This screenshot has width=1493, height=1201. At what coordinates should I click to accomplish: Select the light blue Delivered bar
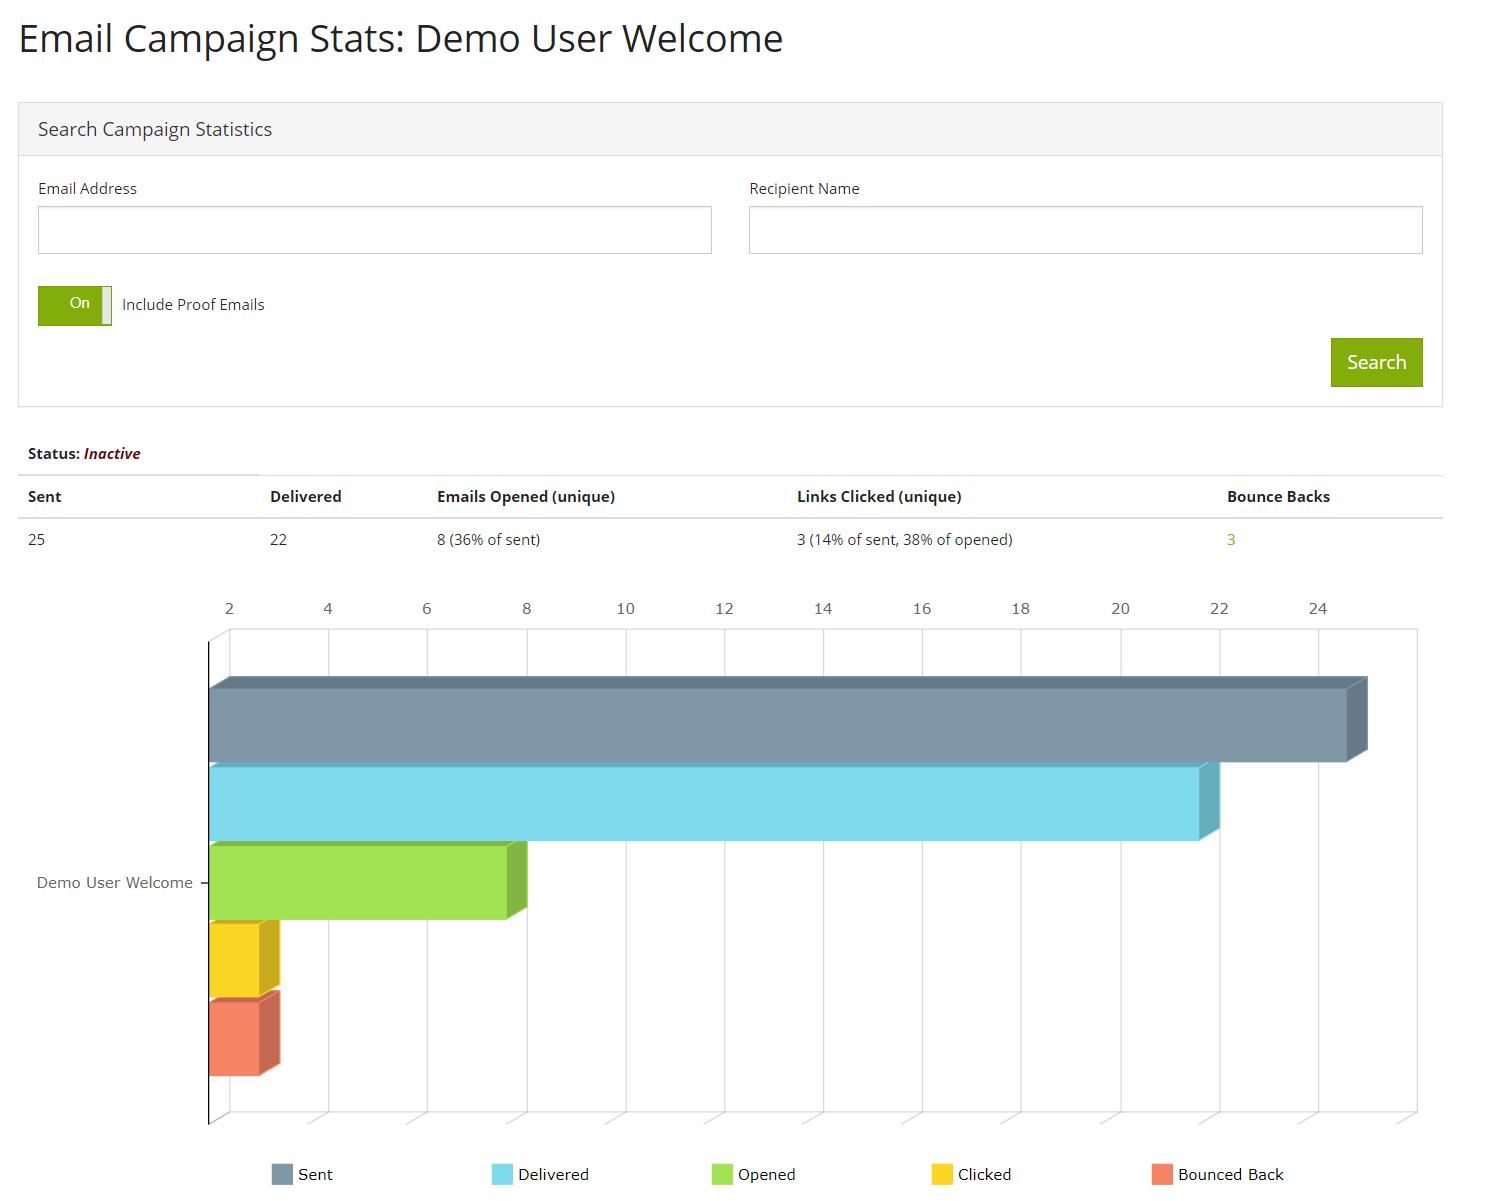[704, 803]
